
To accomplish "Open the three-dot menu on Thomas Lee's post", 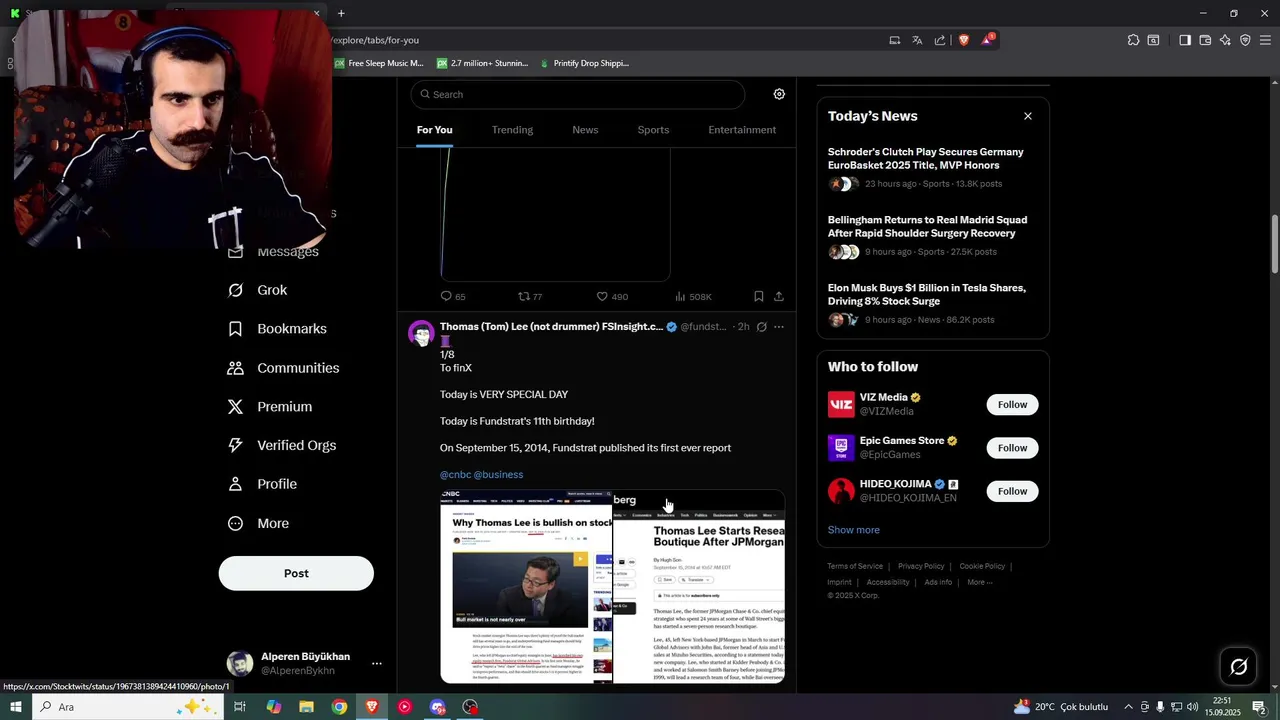I will pyautogui.click(x=779, y=327).
